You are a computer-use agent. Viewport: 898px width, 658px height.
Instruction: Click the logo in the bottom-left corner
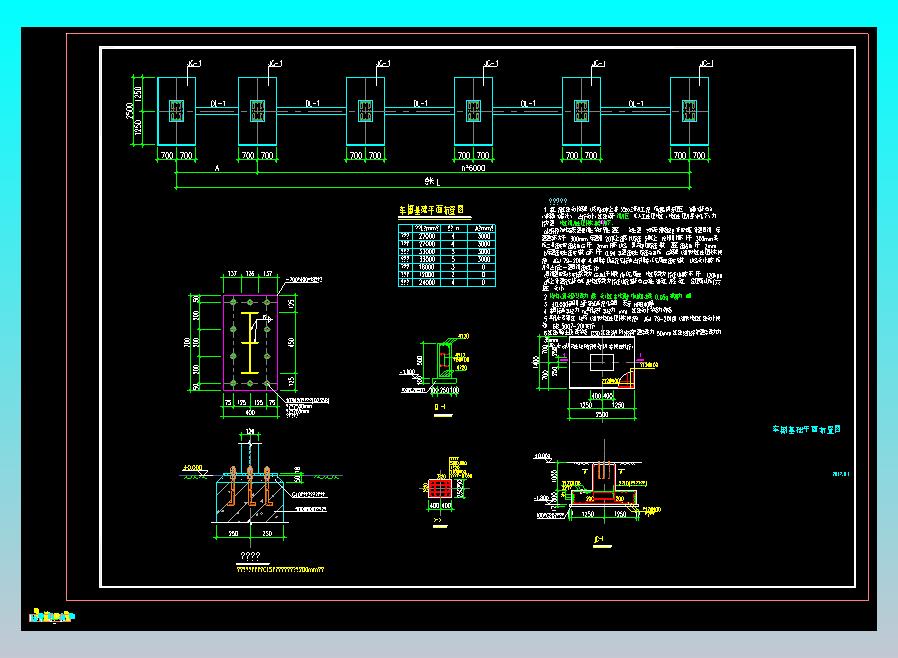(x=52, y=616)
